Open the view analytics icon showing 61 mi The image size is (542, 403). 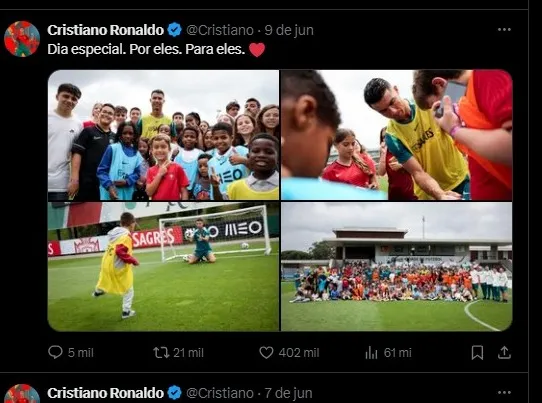(371, 353)
